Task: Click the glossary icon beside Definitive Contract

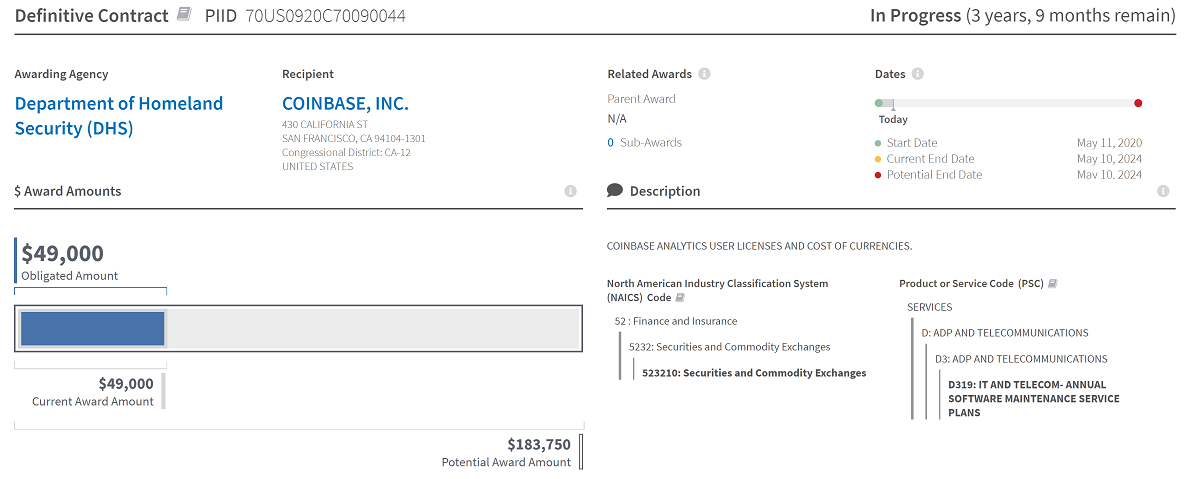Action: pyautogui.click(x=184, y=15)
